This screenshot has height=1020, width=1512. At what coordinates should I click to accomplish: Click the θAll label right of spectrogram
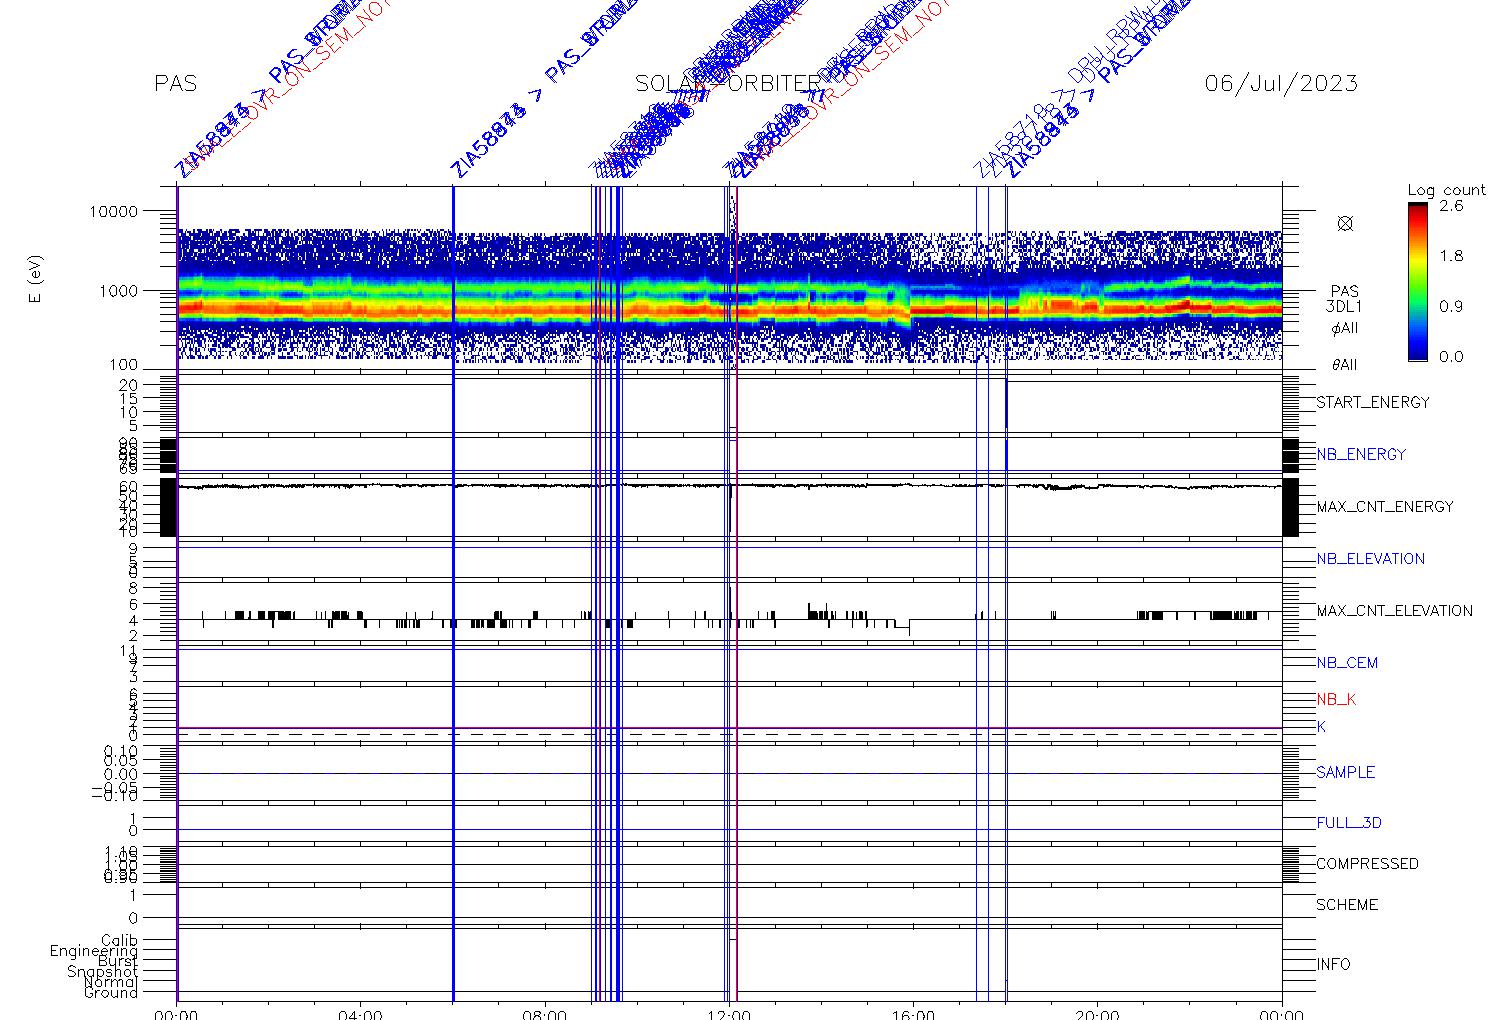point(1344,365)
